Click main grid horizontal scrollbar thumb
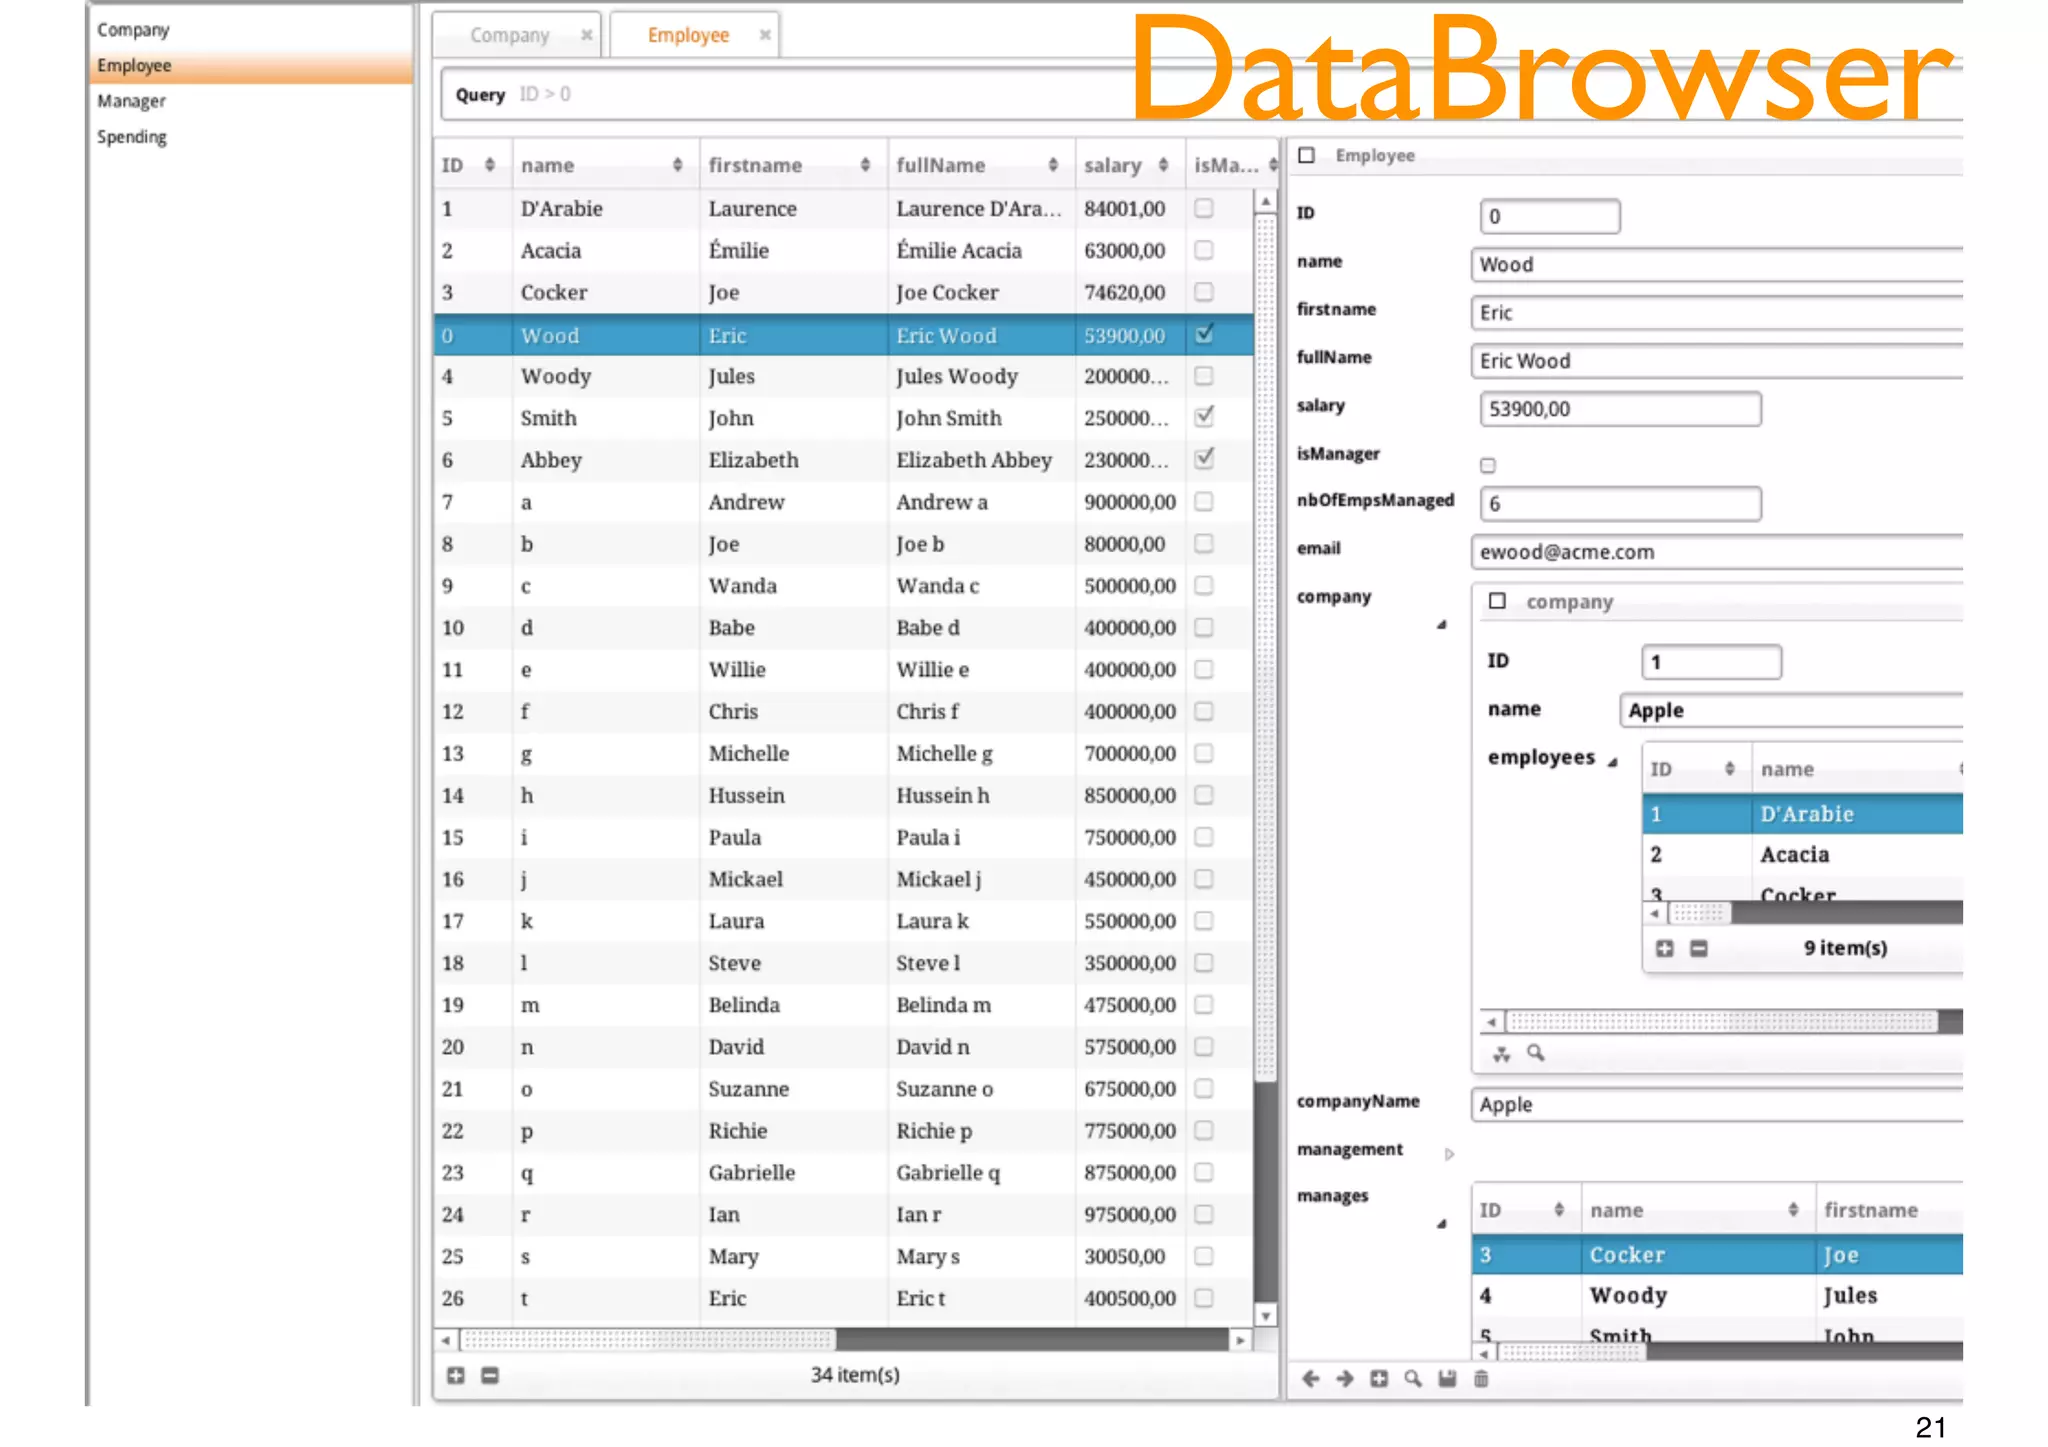The image size is (2048, 1447). (x=648, y=1340)
